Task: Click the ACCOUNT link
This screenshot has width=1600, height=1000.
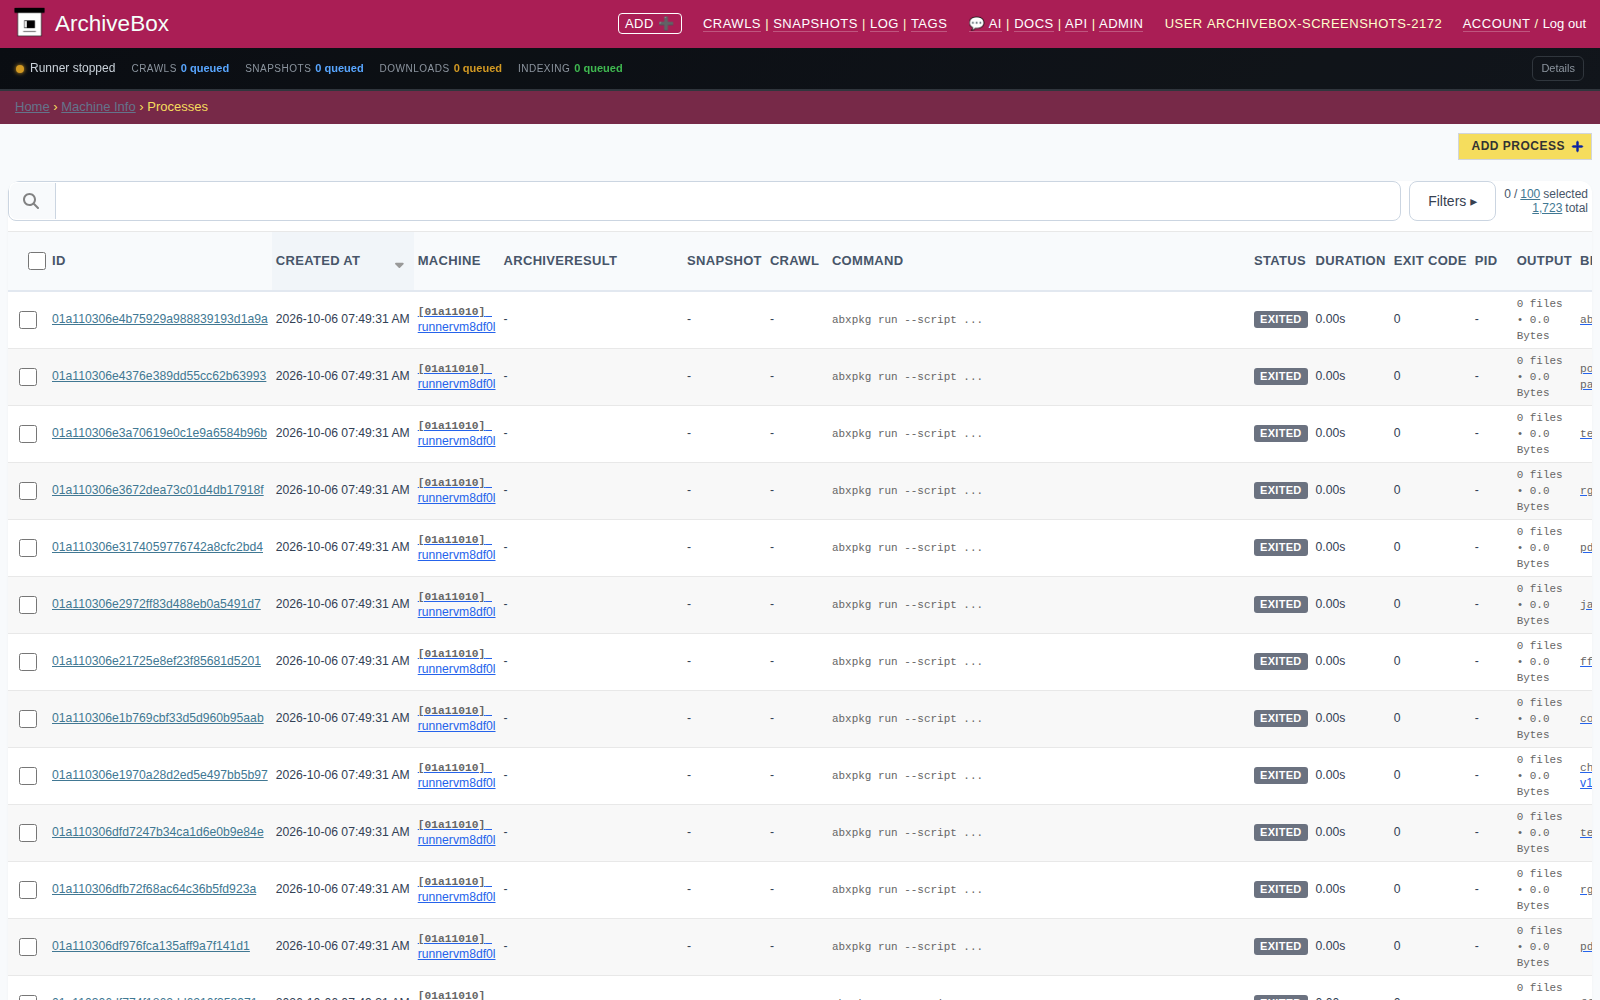Action: pos(1496,24)
